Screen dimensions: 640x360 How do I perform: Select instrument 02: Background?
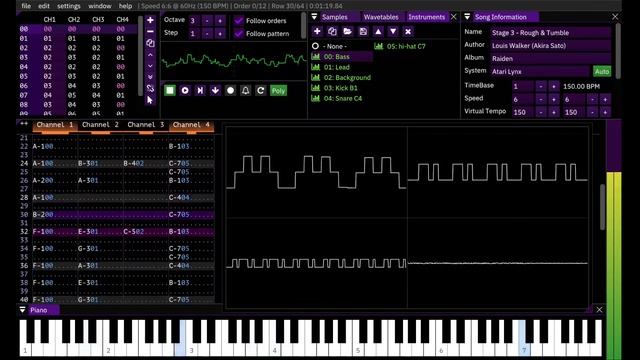(x=341, y=78)
